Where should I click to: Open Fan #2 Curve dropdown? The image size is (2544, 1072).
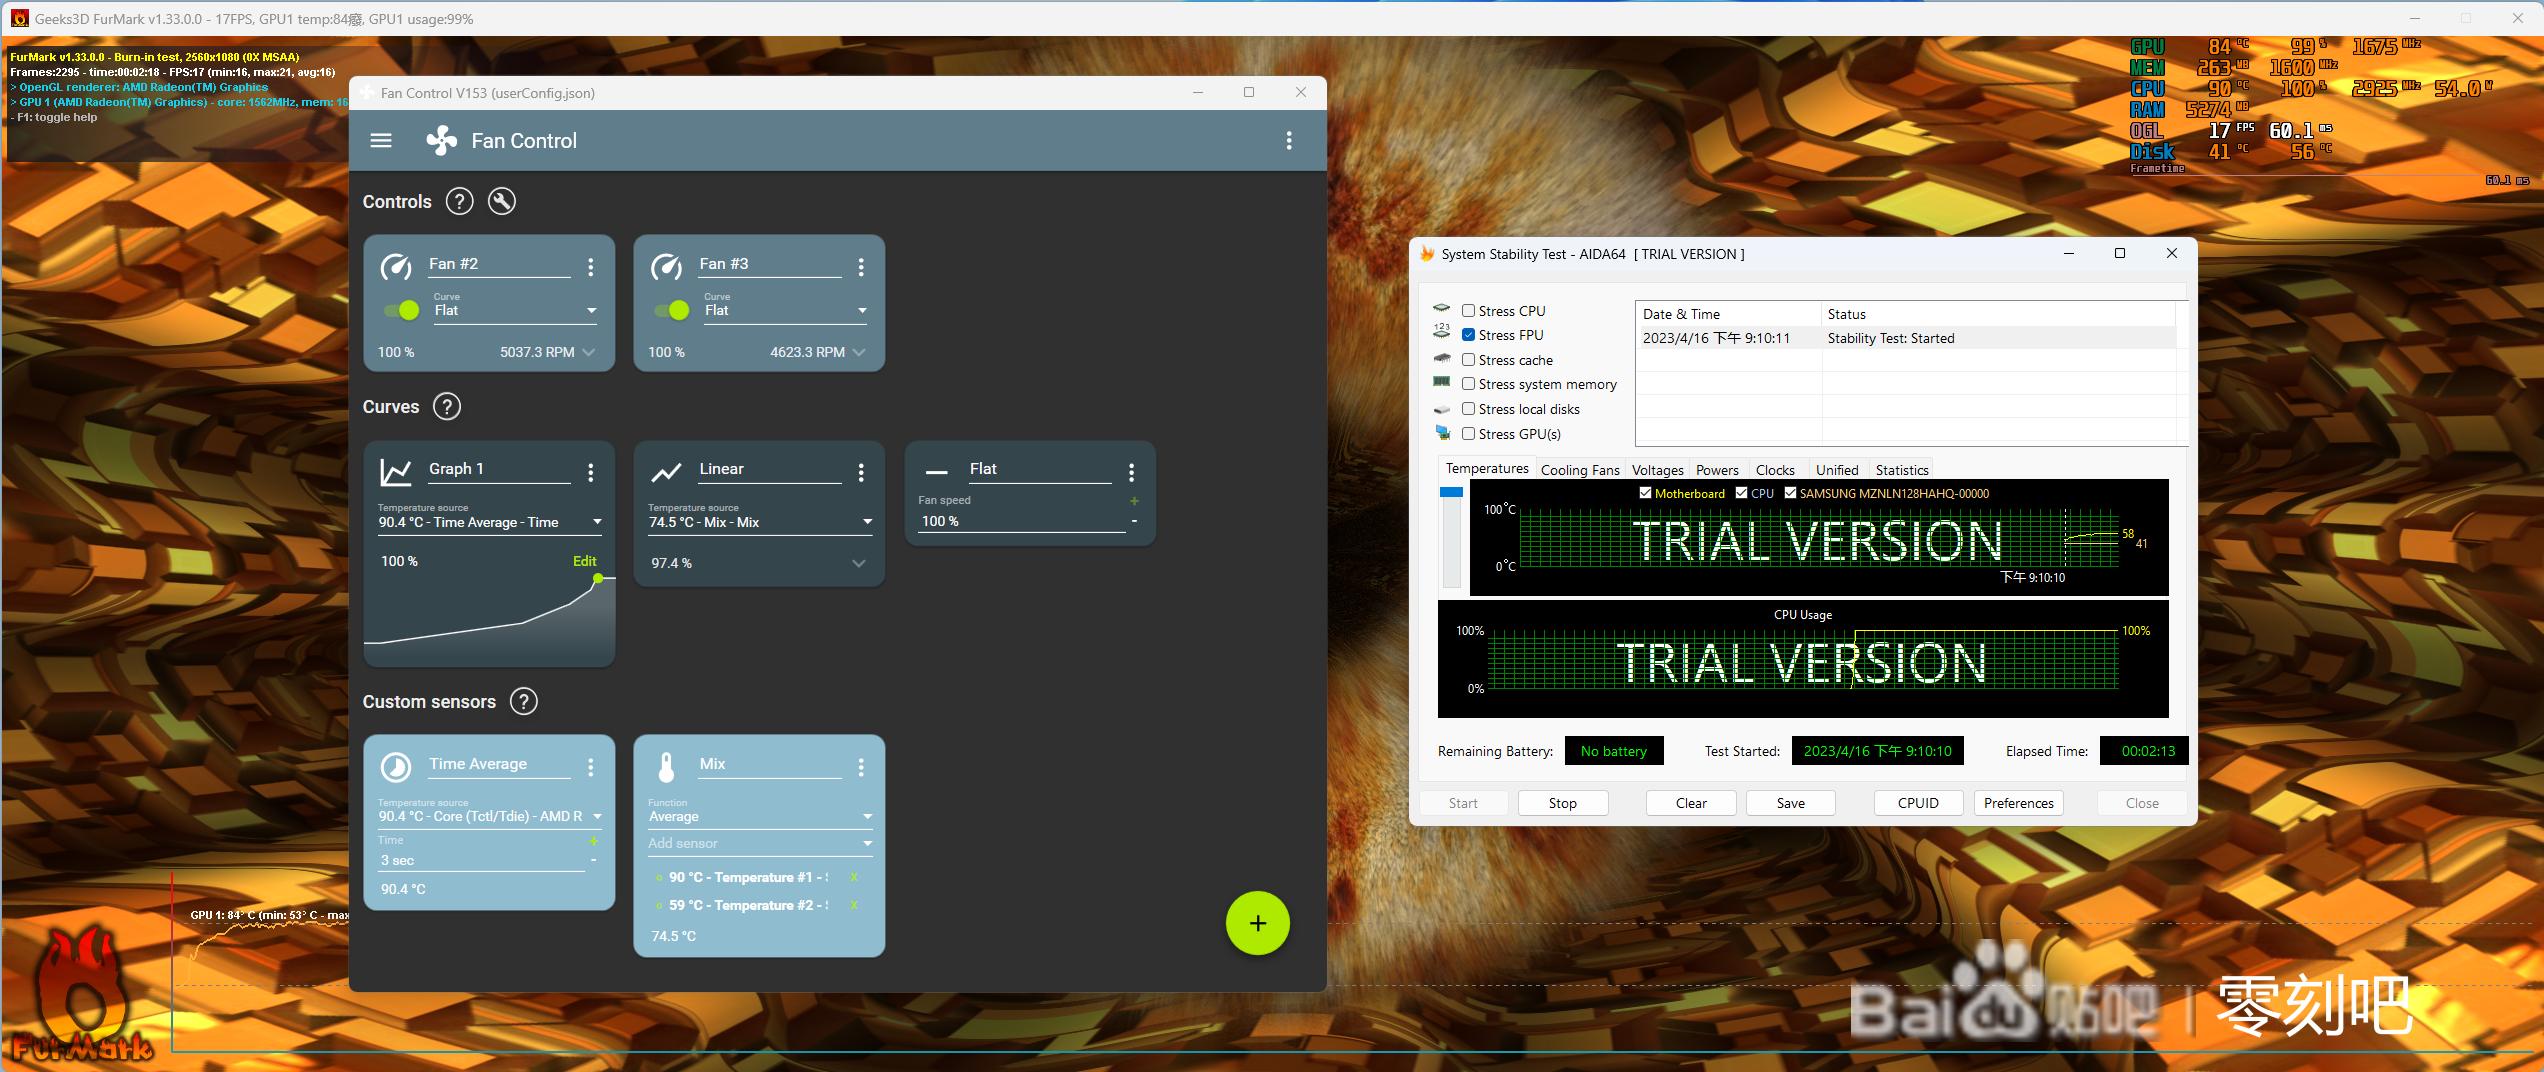tap(515, 310)
